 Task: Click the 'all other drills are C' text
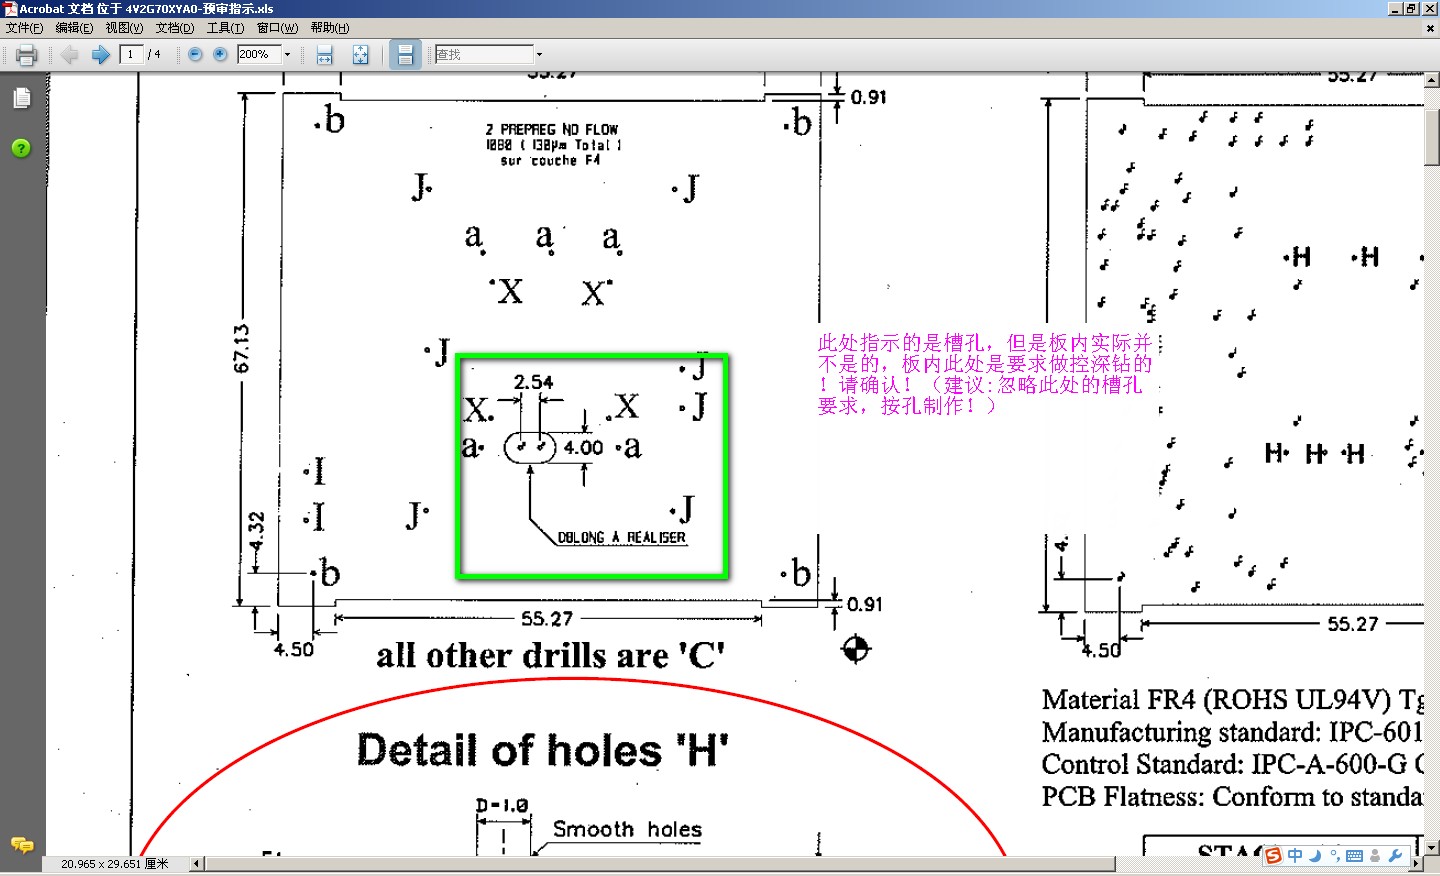550,656
